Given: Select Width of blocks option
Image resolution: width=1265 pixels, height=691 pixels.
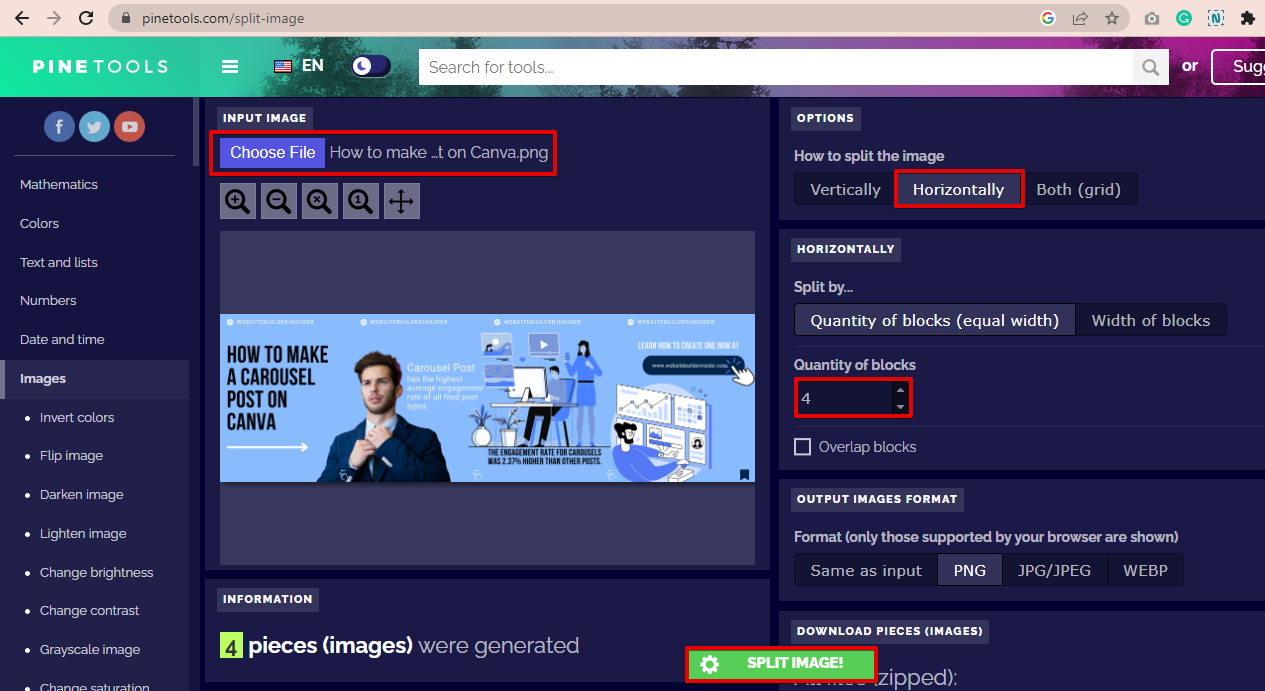Looking at the screenshot, I should 1150,320.
